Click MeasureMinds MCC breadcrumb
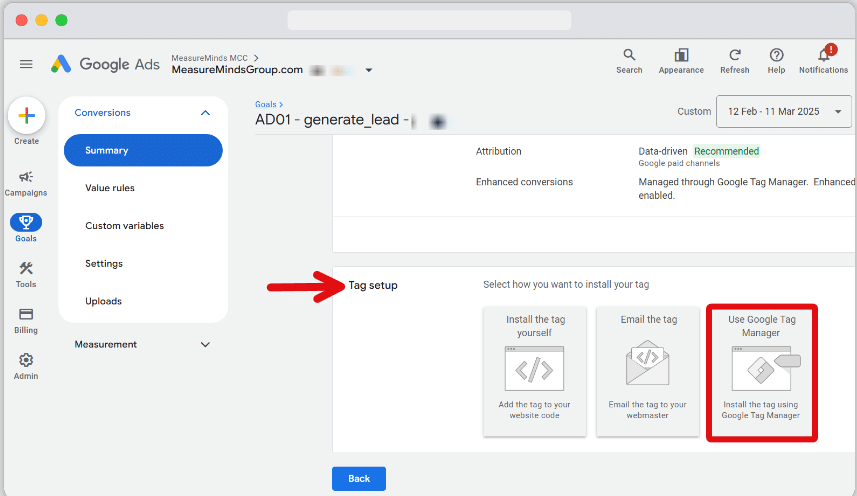 209,58
